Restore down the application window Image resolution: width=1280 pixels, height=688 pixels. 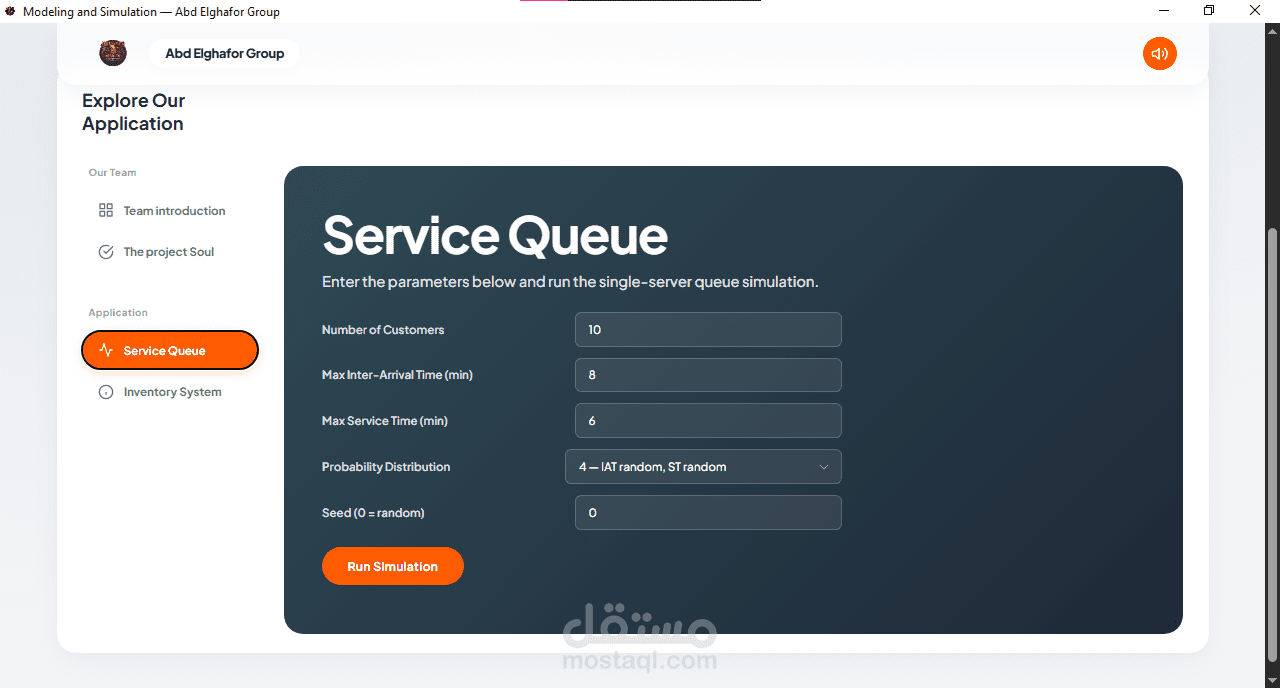click(x=1209, y=11)
